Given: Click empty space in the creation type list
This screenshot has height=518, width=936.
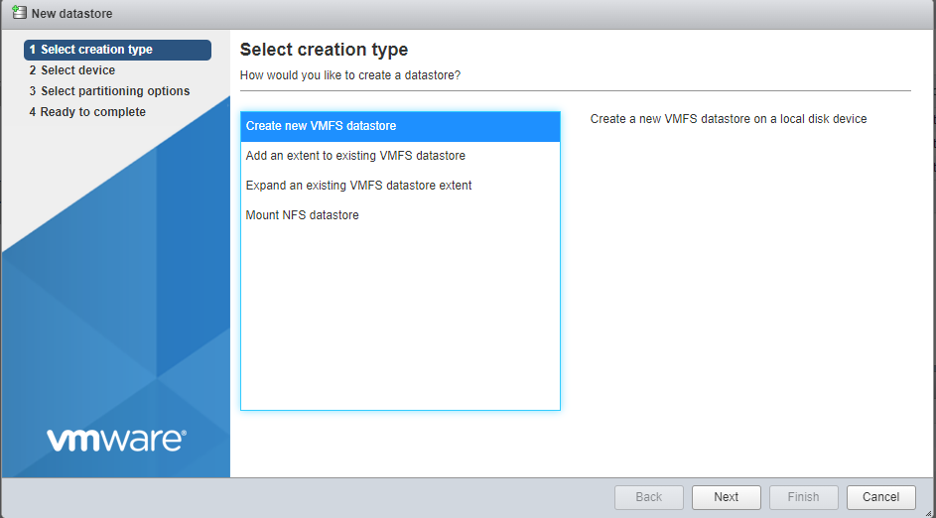Looking at the screenshot, I should tap(400, 320).
